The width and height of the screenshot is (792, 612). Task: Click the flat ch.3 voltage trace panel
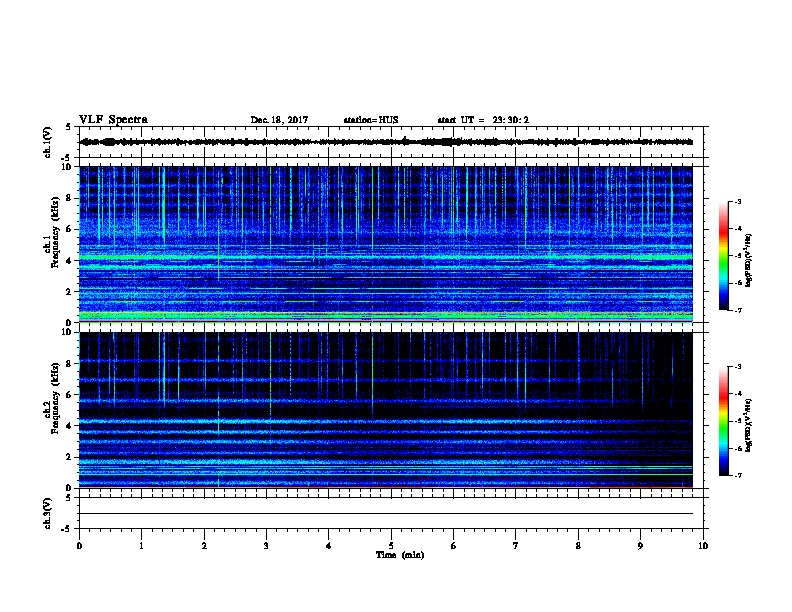point(391,513)
